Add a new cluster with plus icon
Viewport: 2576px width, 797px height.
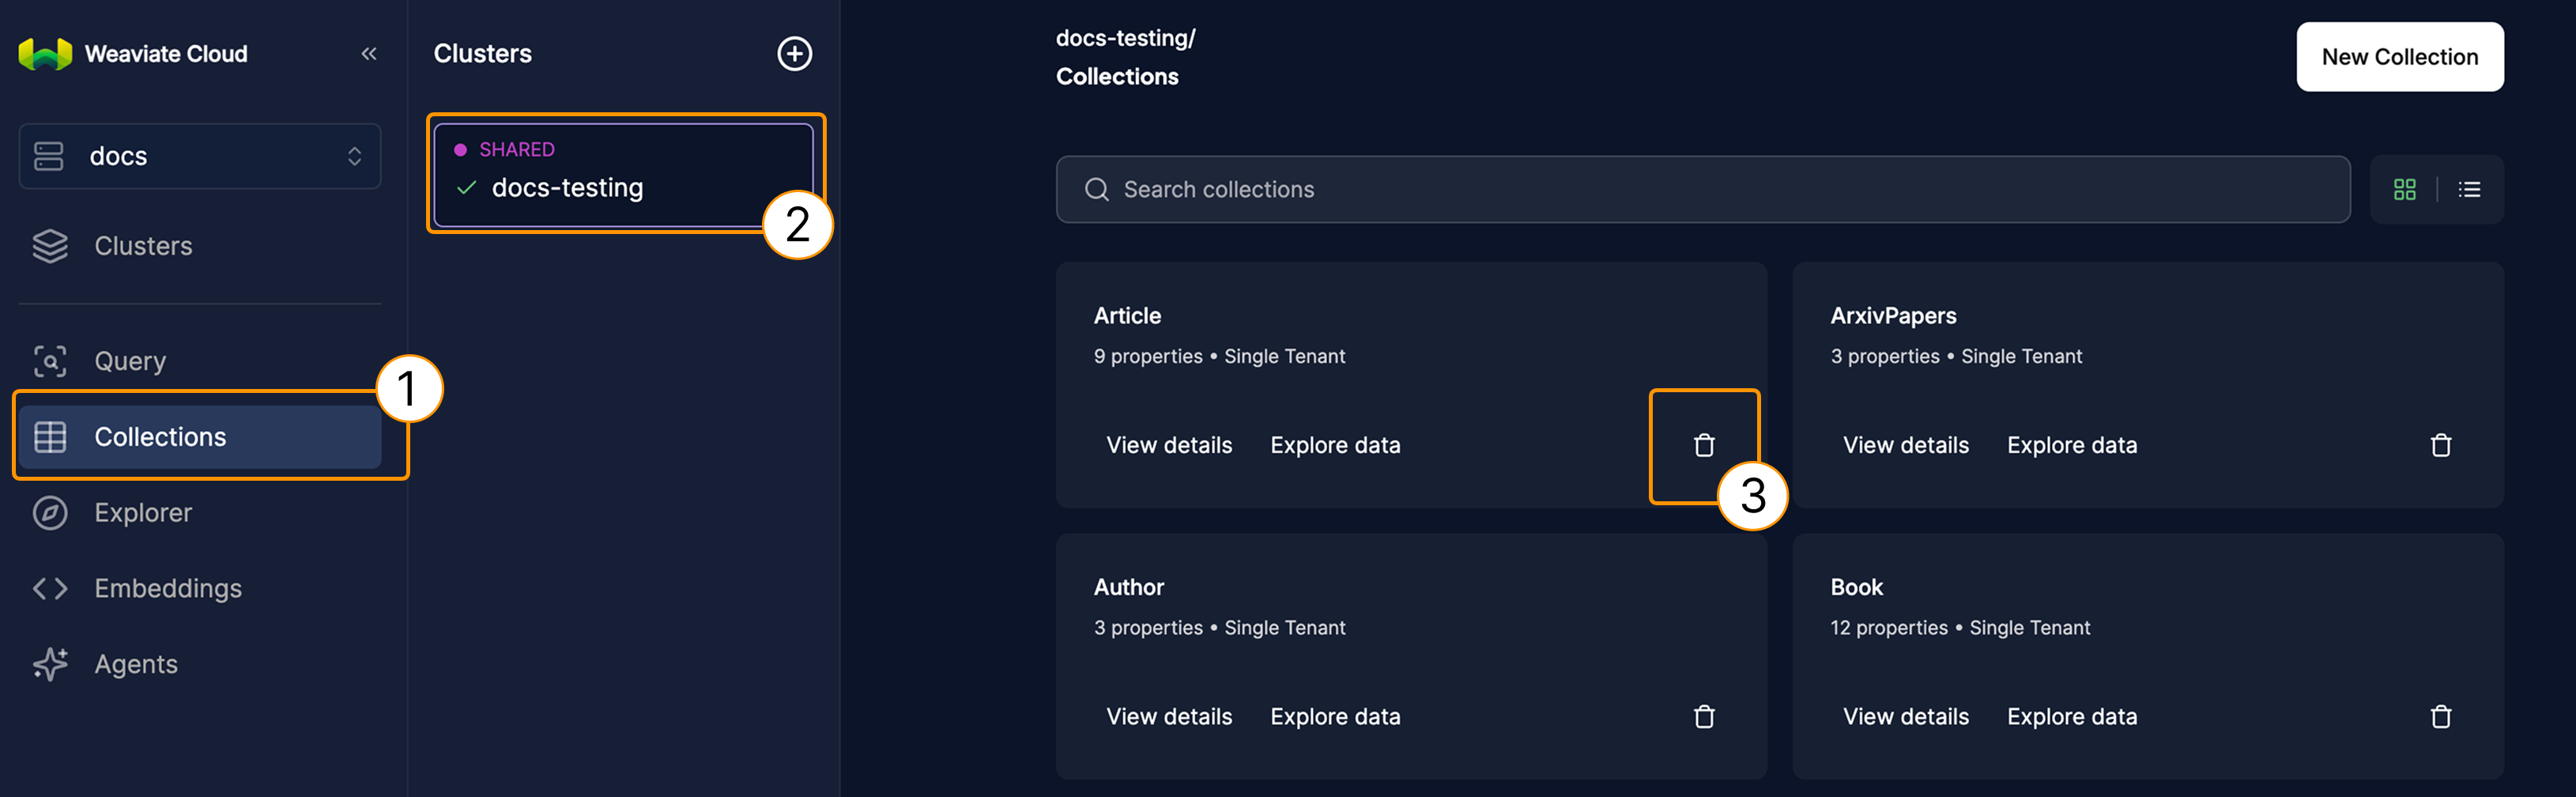pos(794,54)
